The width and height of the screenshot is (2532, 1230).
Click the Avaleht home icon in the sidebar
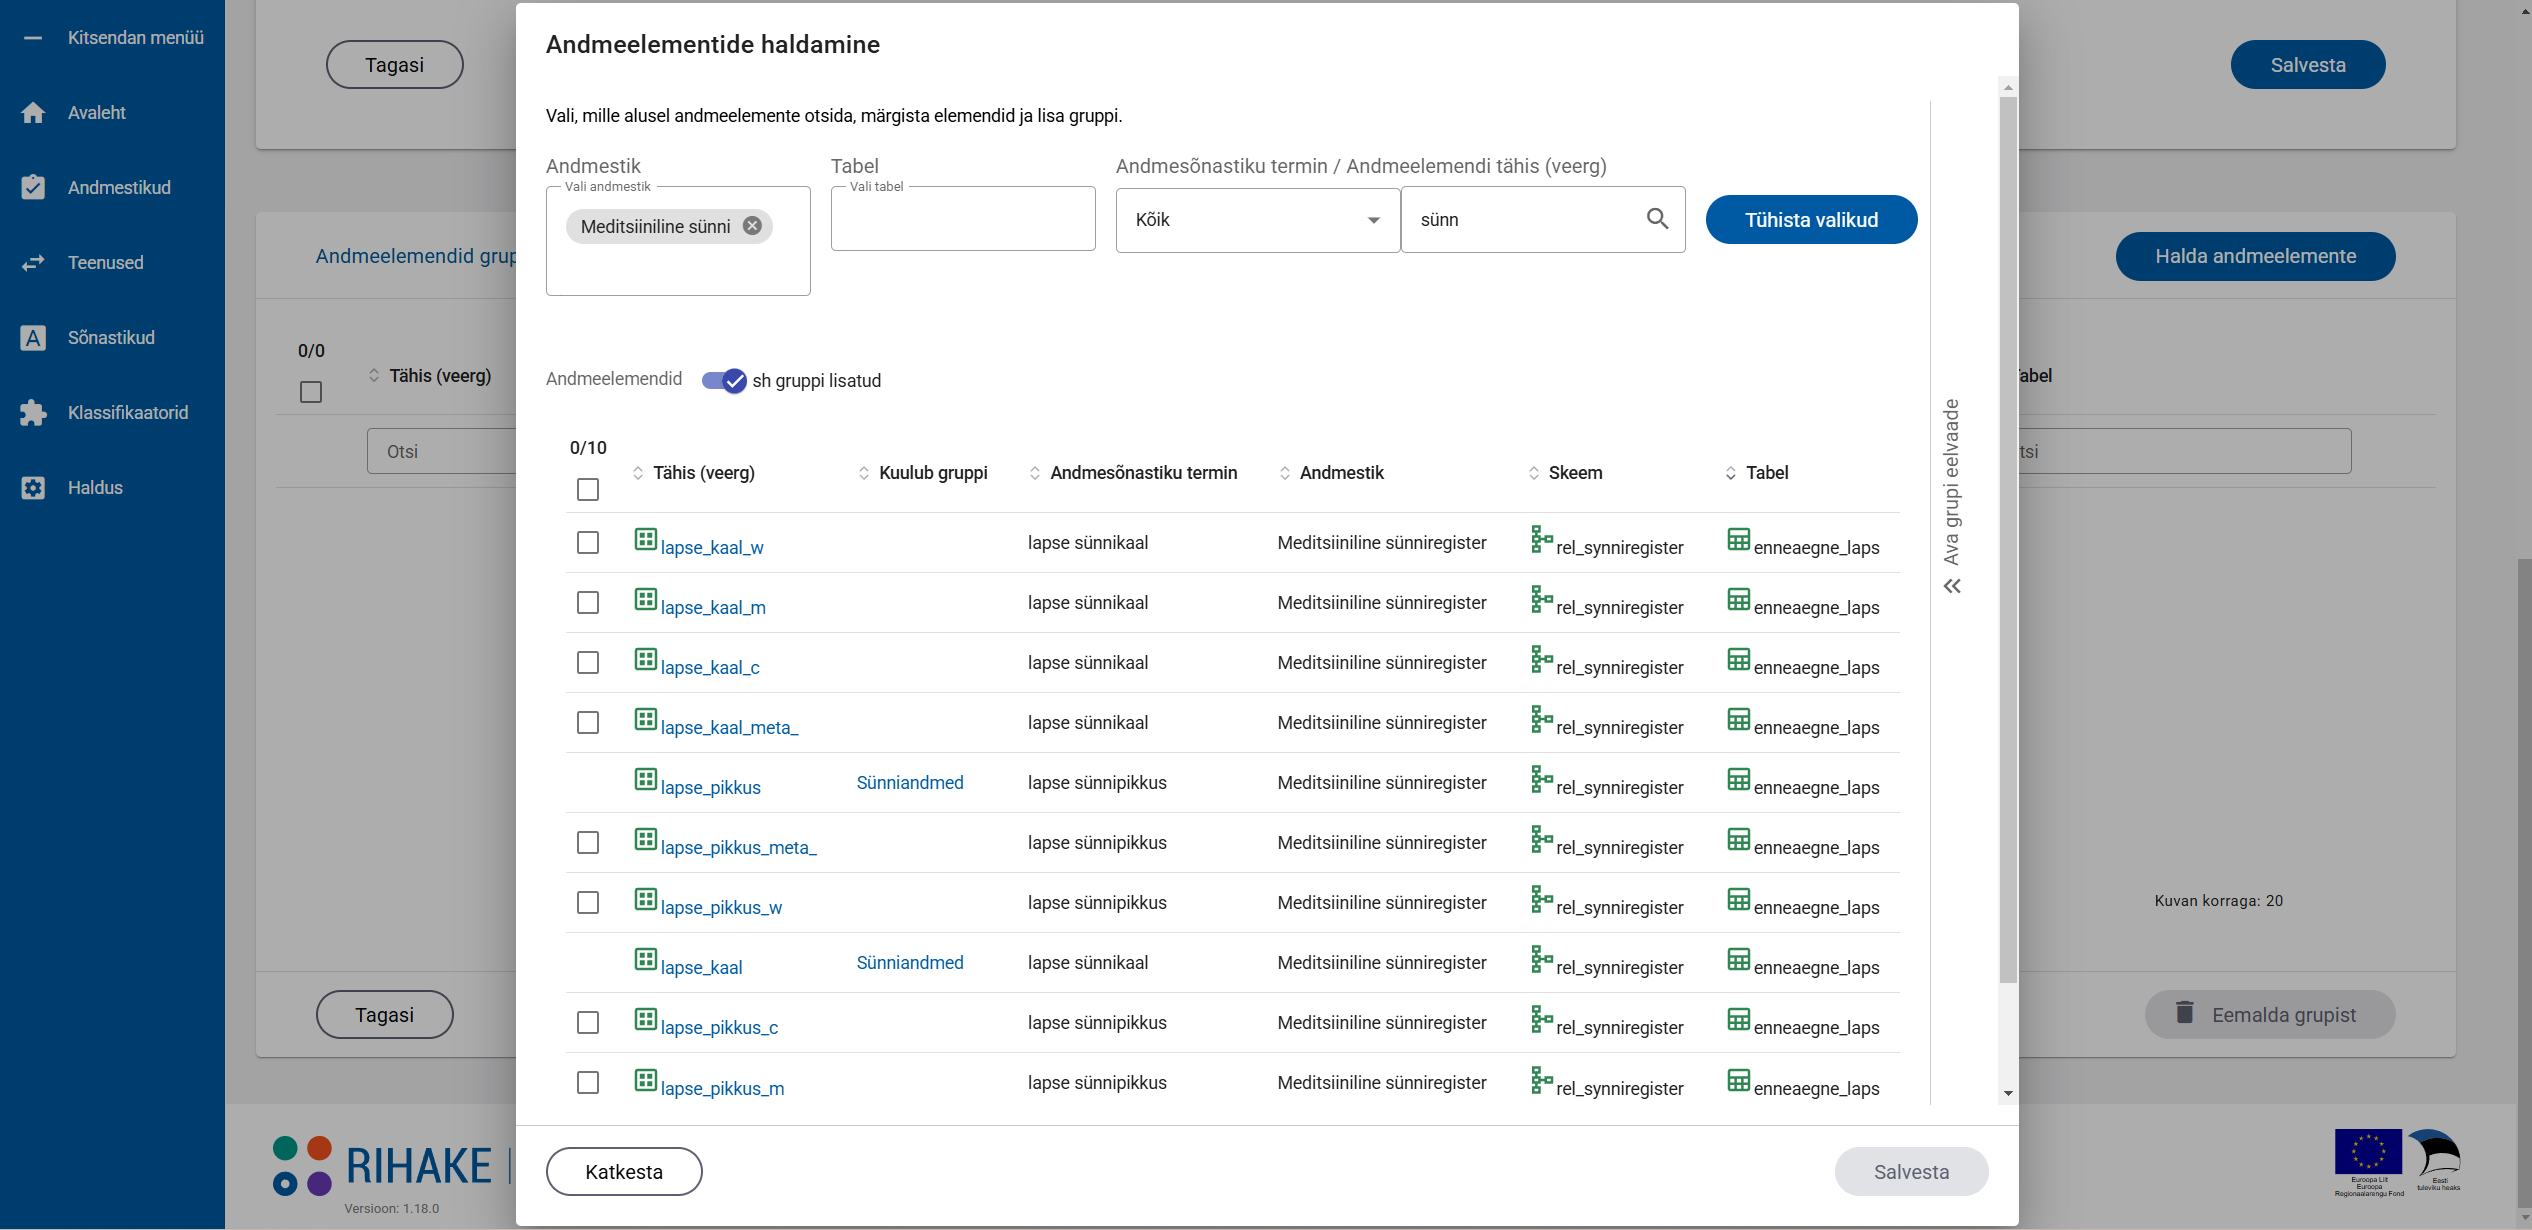33,113
